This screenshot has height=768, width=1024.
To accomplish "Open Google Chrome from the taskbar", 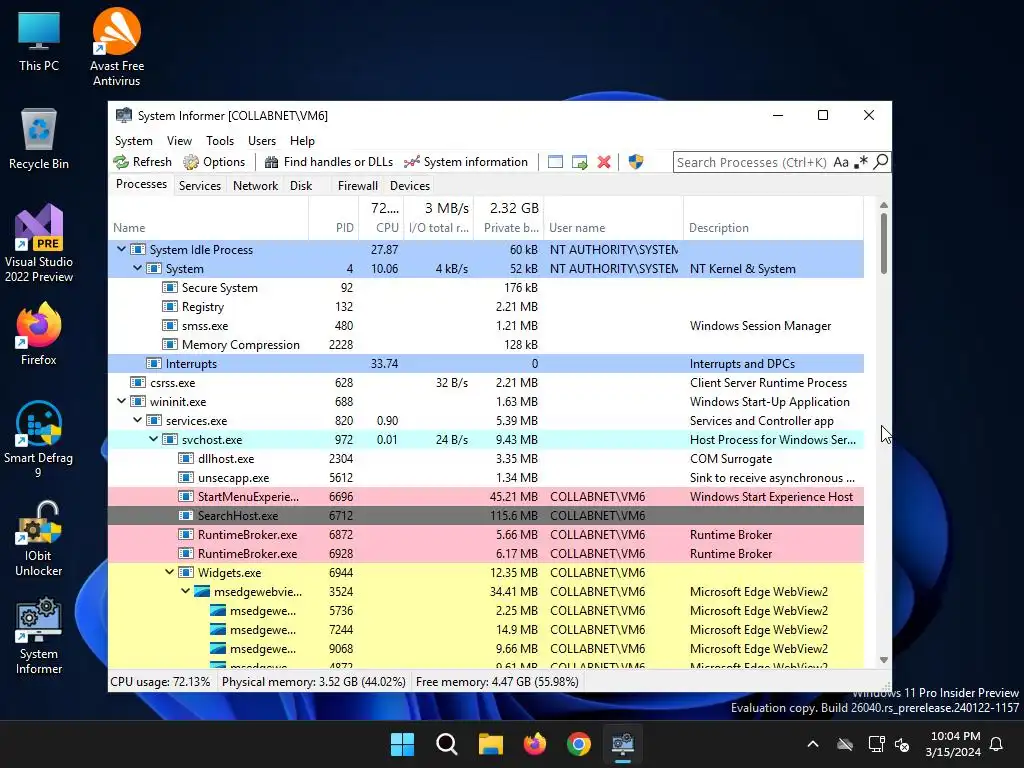I will (x=579, y=744).
